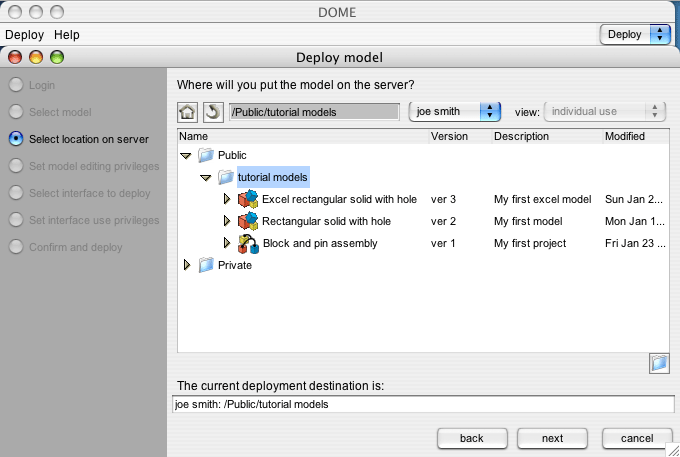Click the Block and pin assembly project icon
680x457 pixels.
click(x=248, y=243)
